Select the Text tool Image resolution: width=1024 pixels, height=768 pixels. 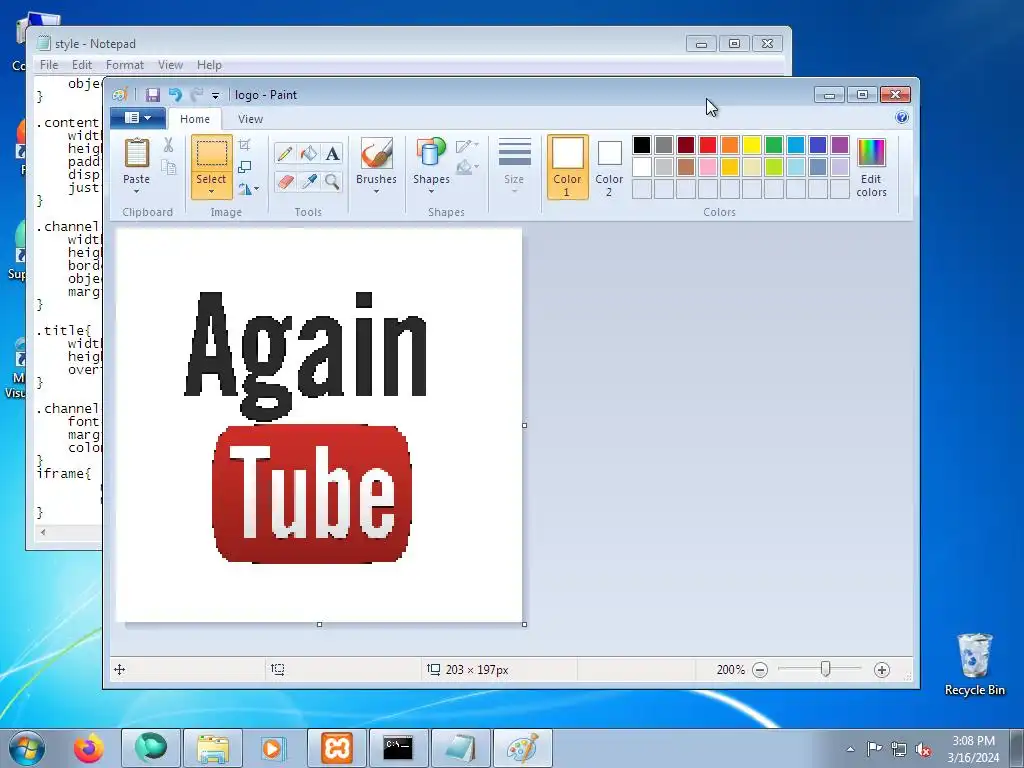[x=332, y=153]
